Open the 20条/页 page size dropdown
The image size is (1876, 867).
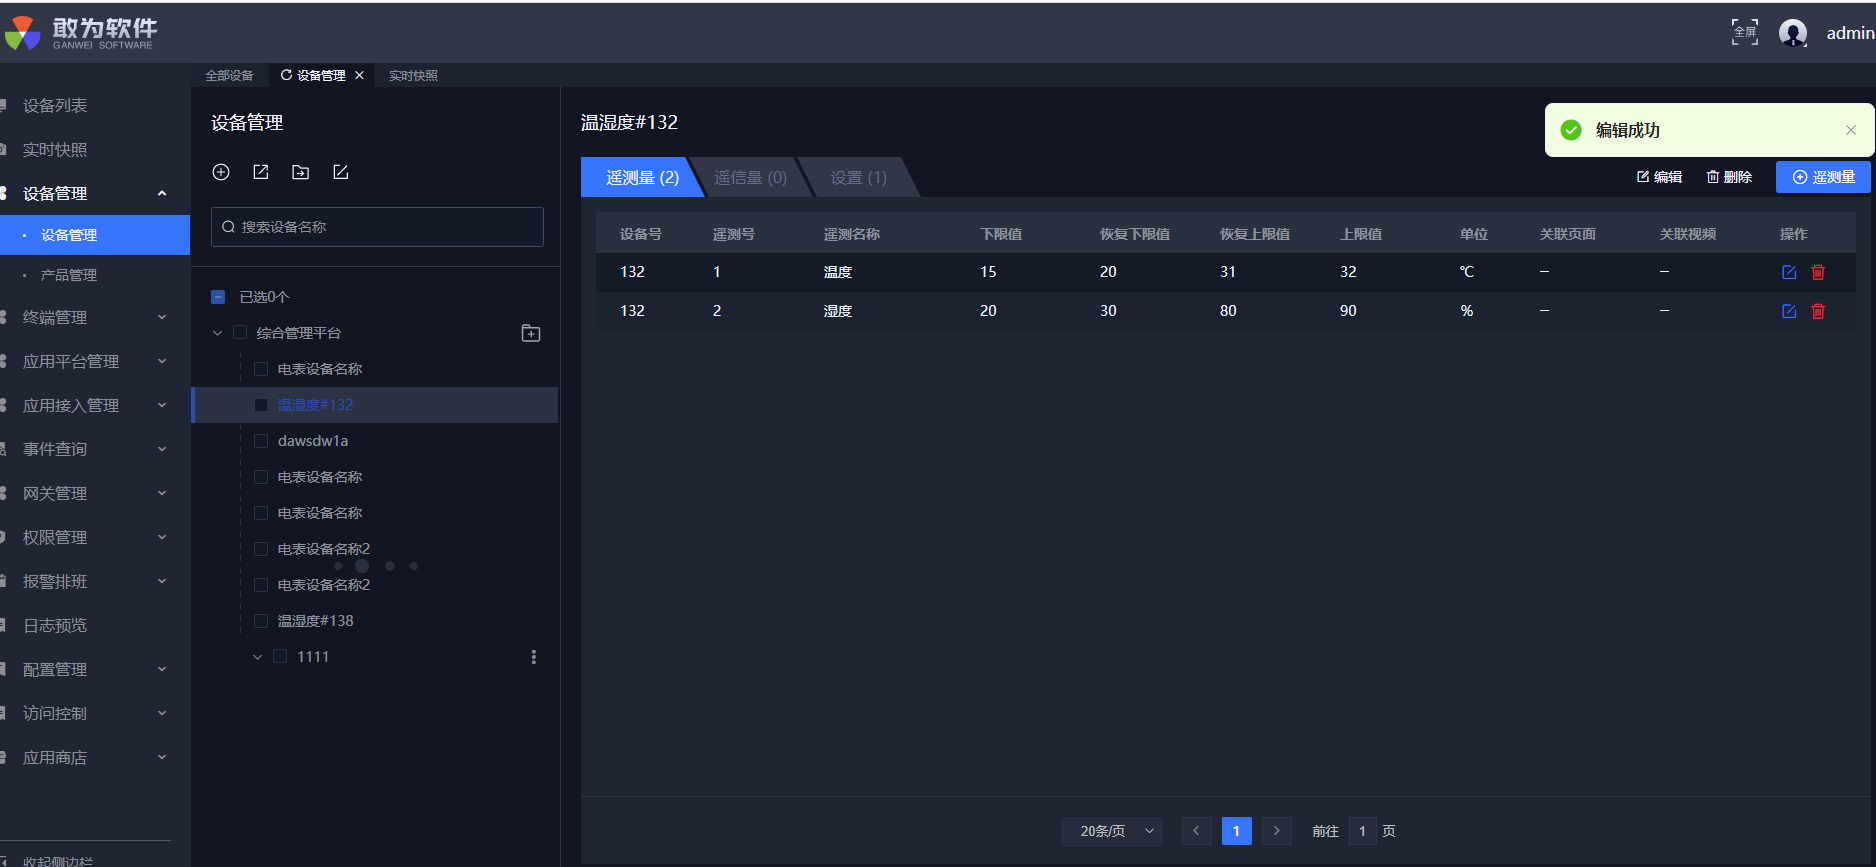click(x=1111, y=831)
